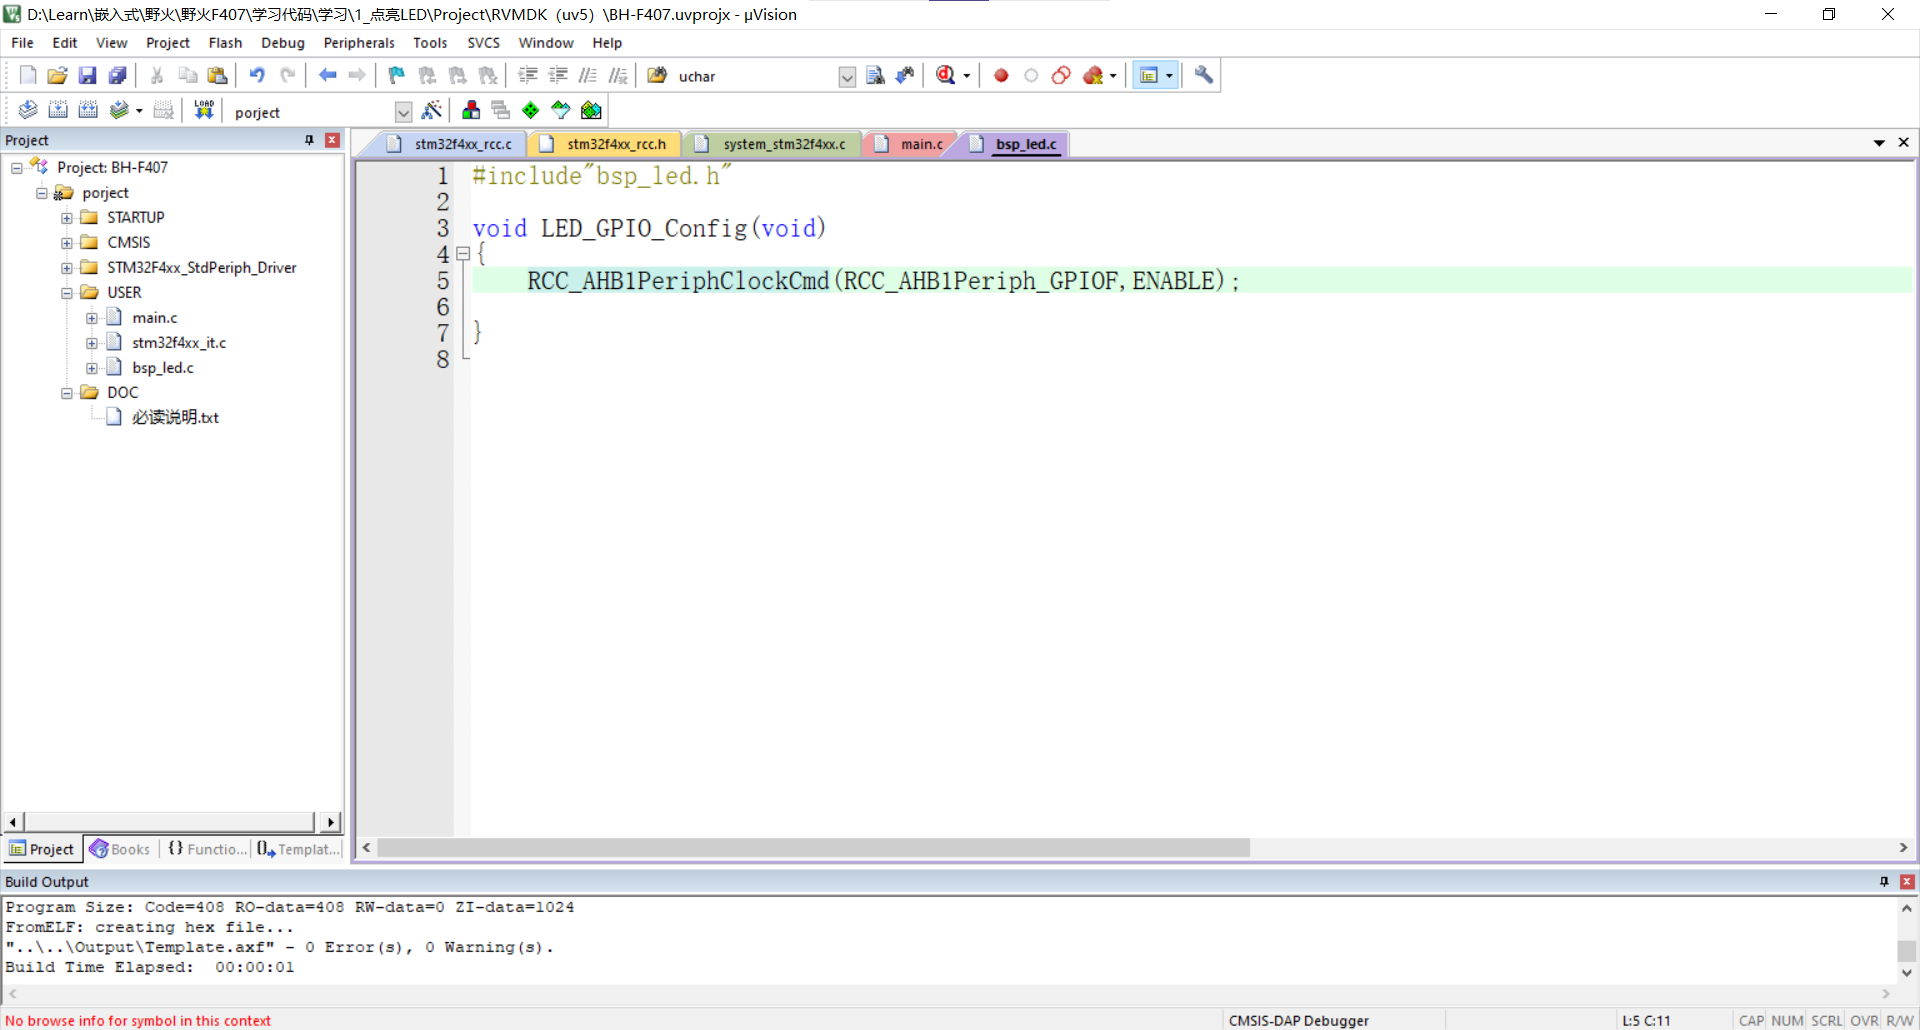Indent selected lines icon
1920x1030 pixels.
pos(528,75)
